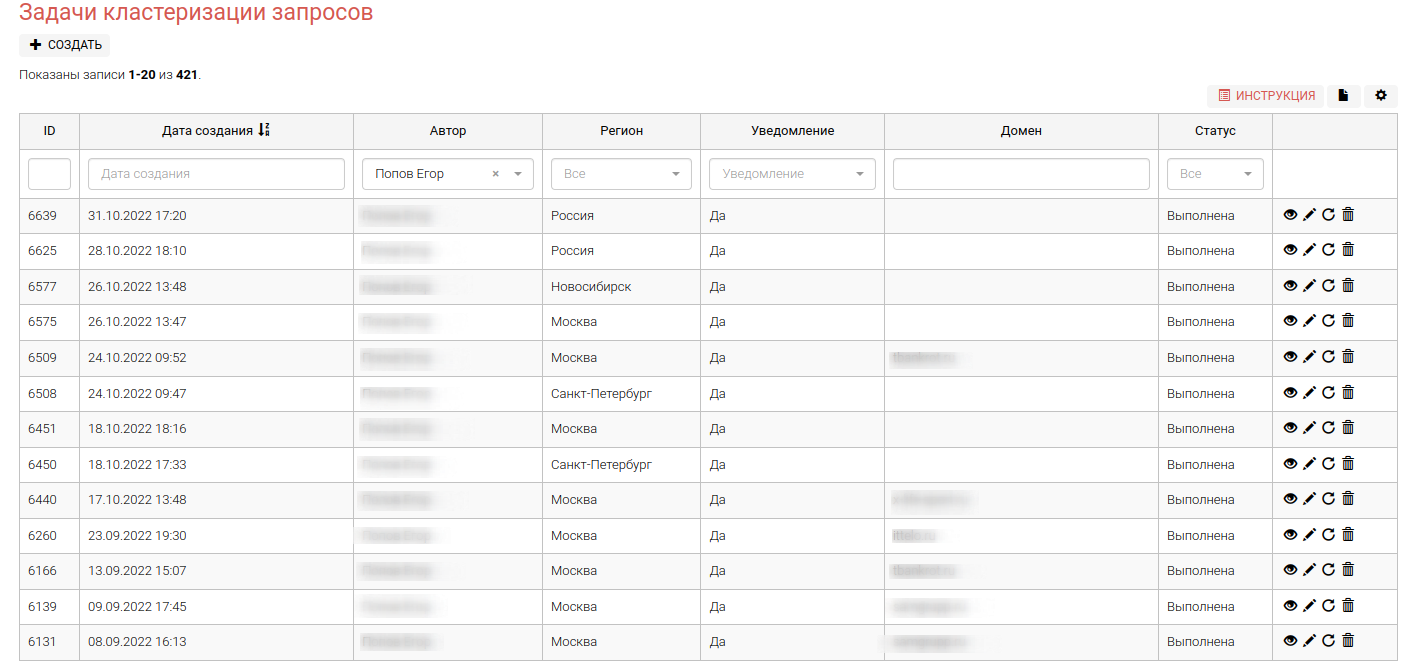Image resolution: width=1412 pixels, height=661 pixels.
Task: Re-run task 6260 using the reload icon
Action: tap(1328, 535)
